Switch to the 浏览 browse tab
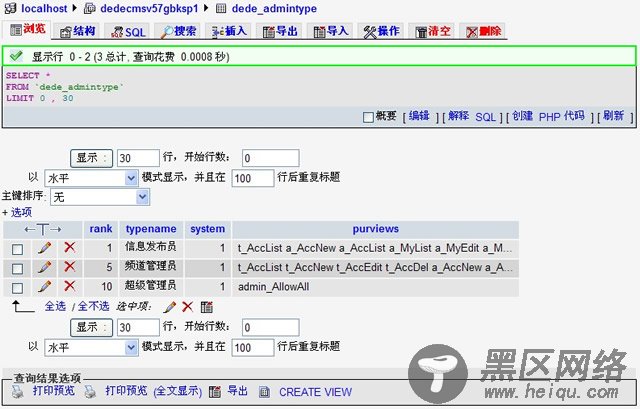Screen dimensions: 640x409 [28, 29]
